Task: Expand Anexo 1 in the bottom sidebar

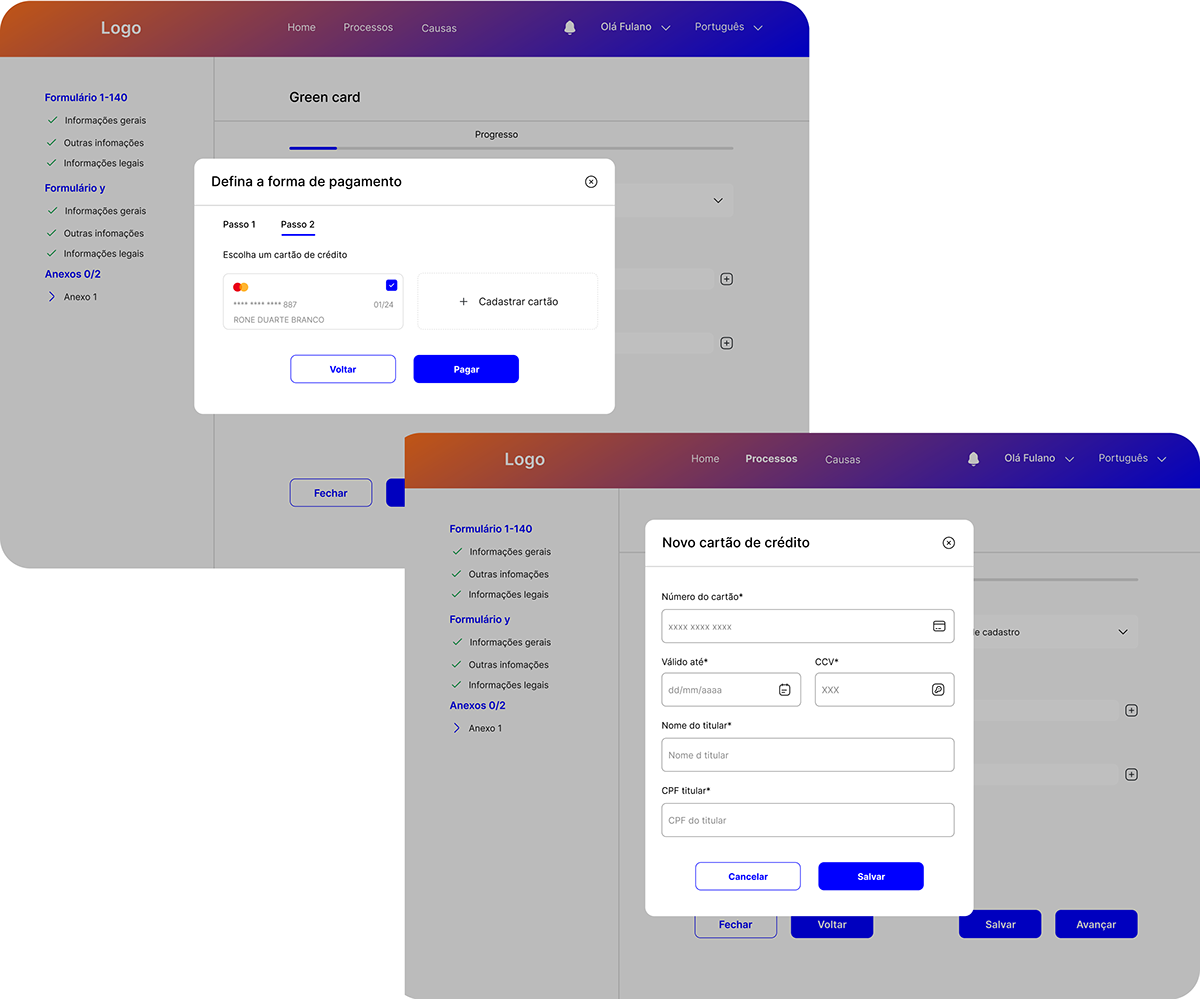Action: click(457, 728)
